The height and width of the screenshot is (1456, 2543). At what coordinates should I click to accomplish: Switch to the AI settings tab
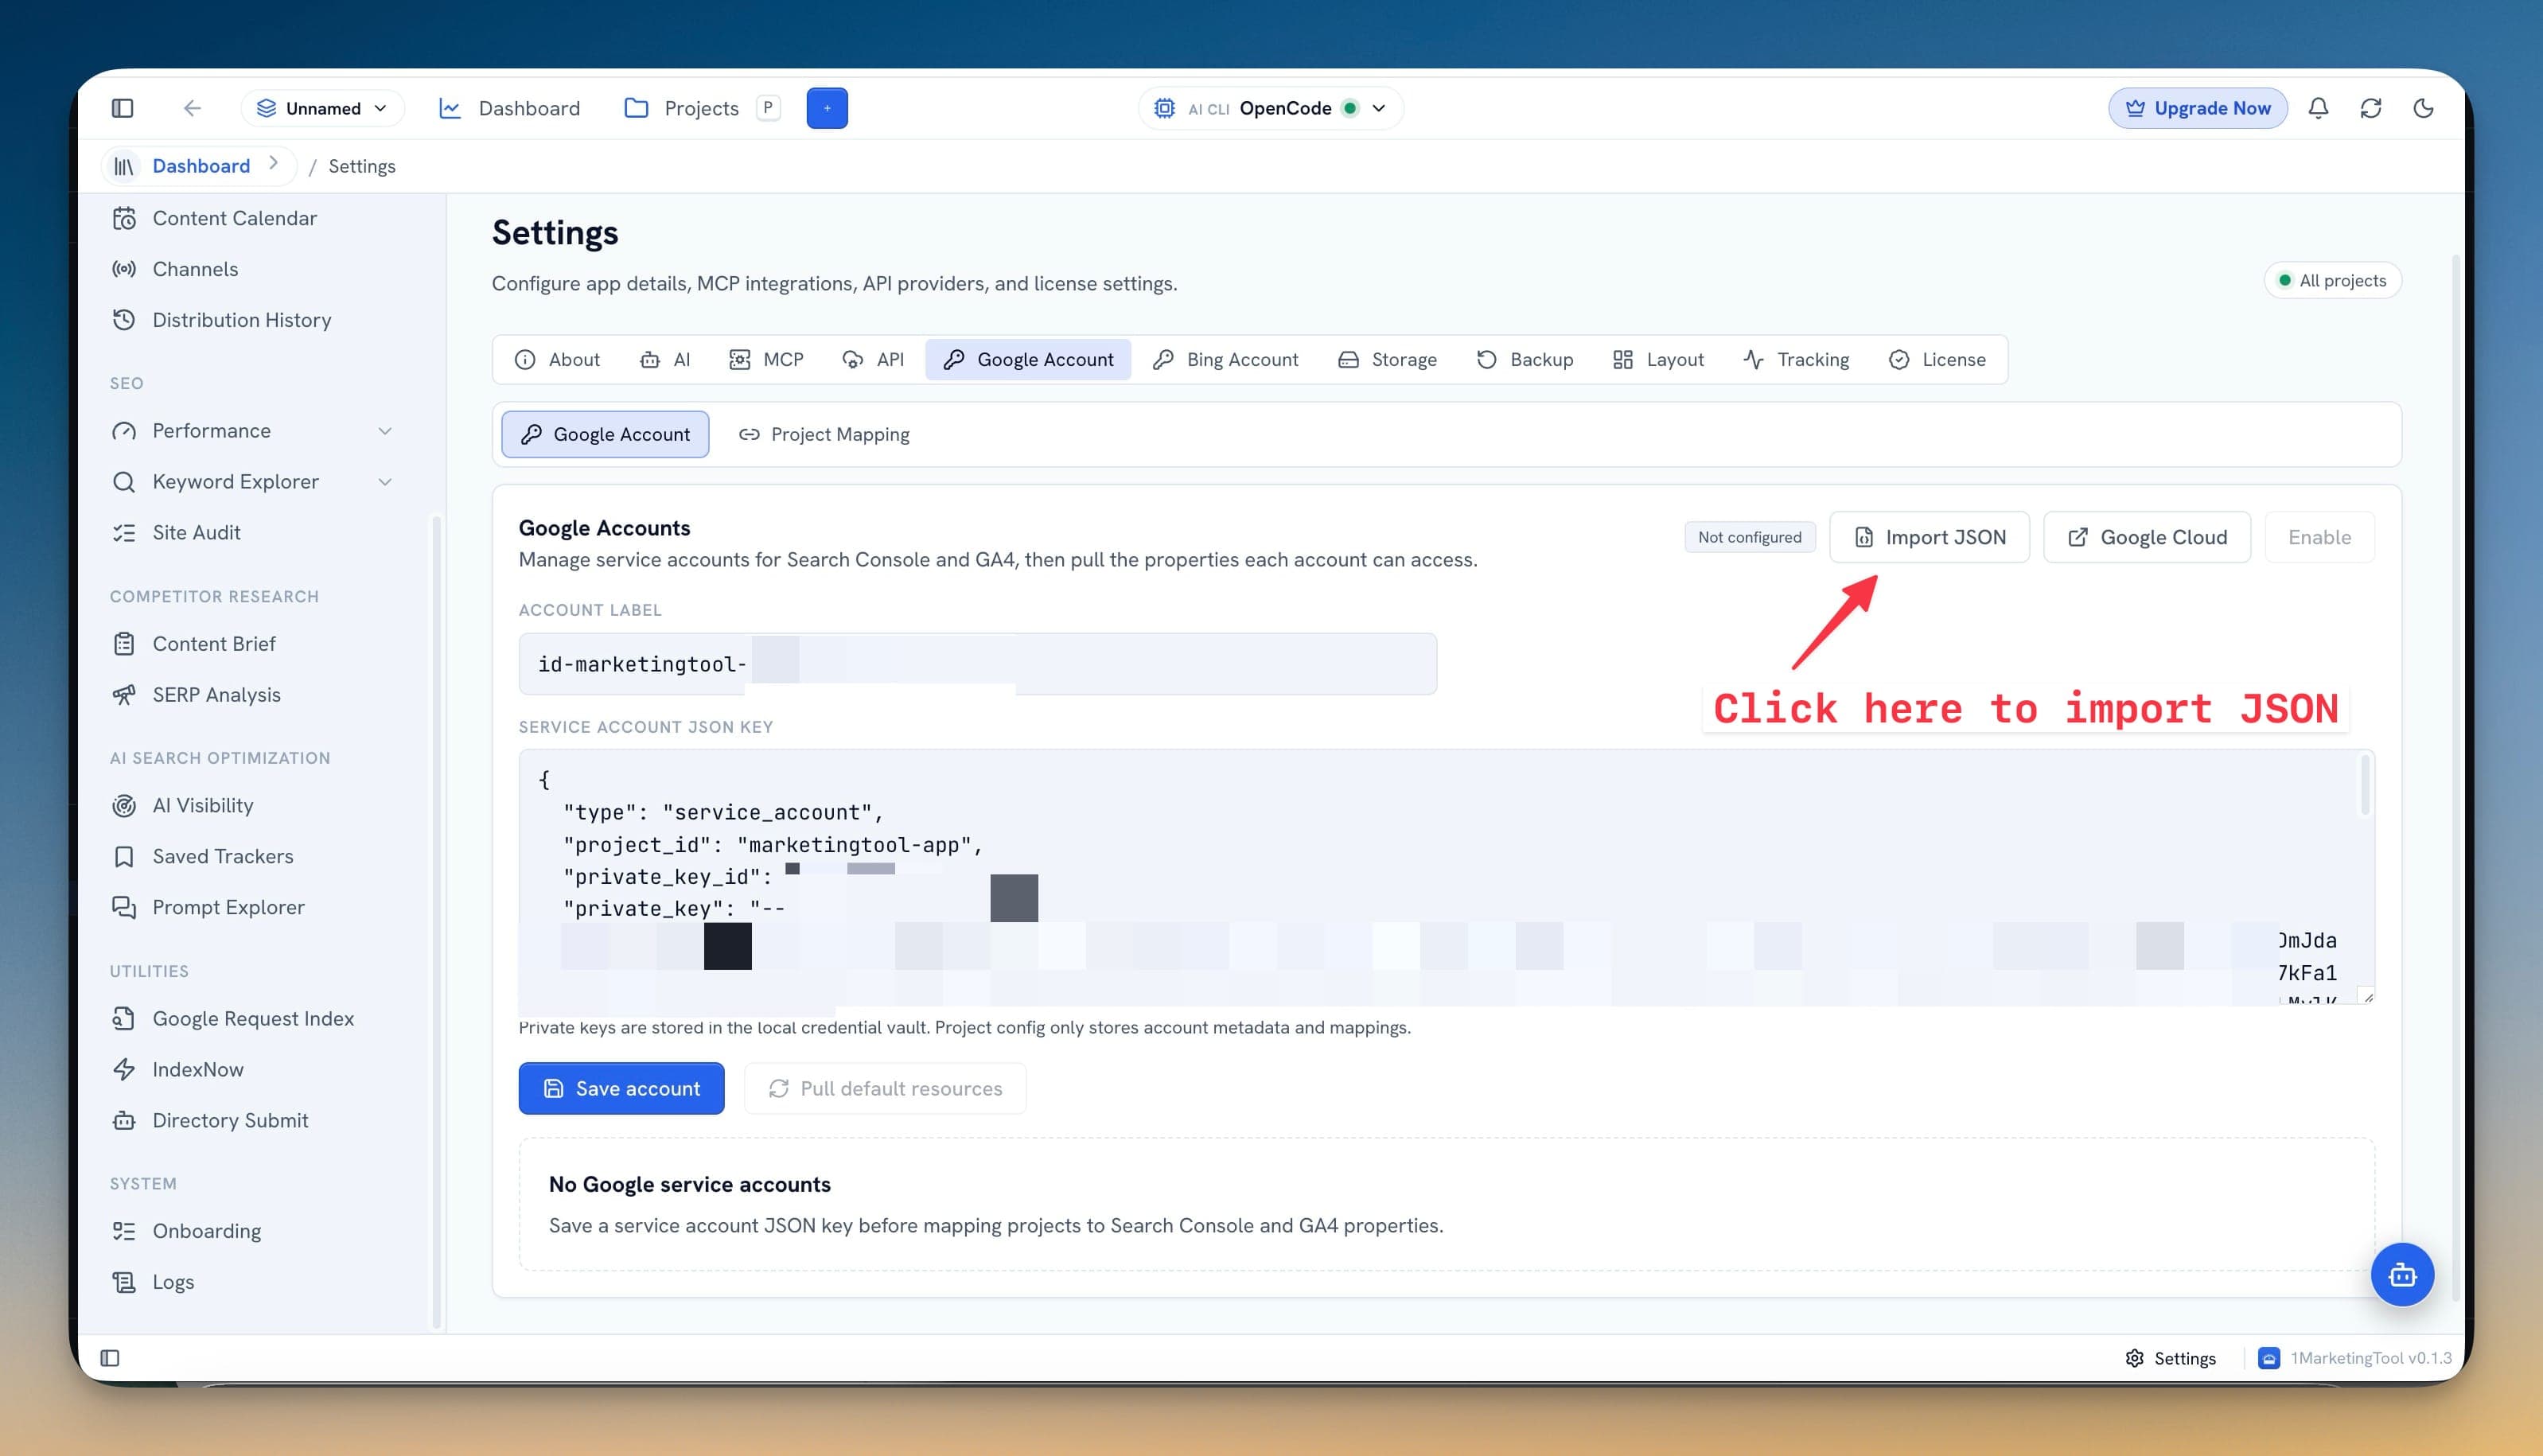[665, 360]
